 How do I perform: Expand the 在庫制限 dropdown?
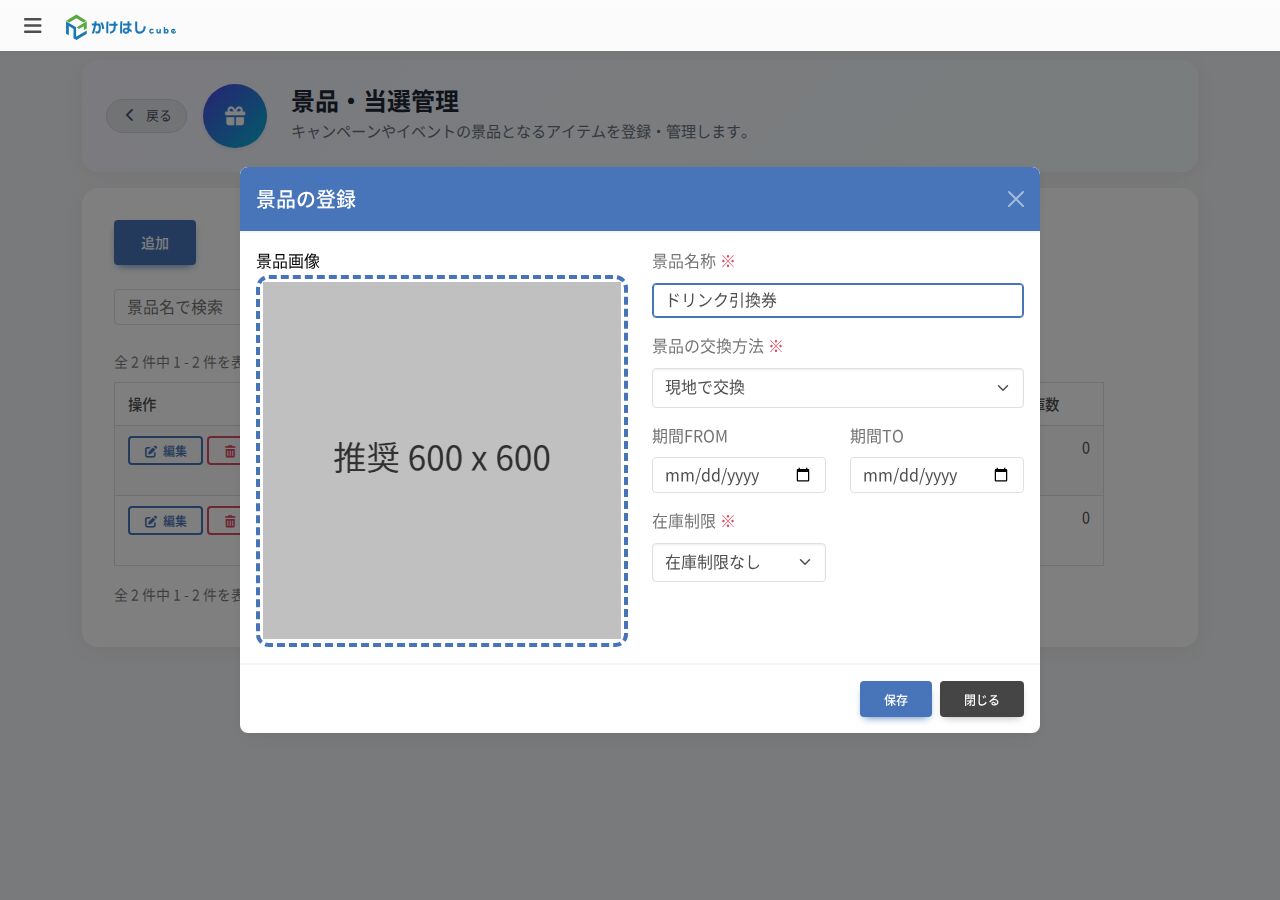point(739,562)
